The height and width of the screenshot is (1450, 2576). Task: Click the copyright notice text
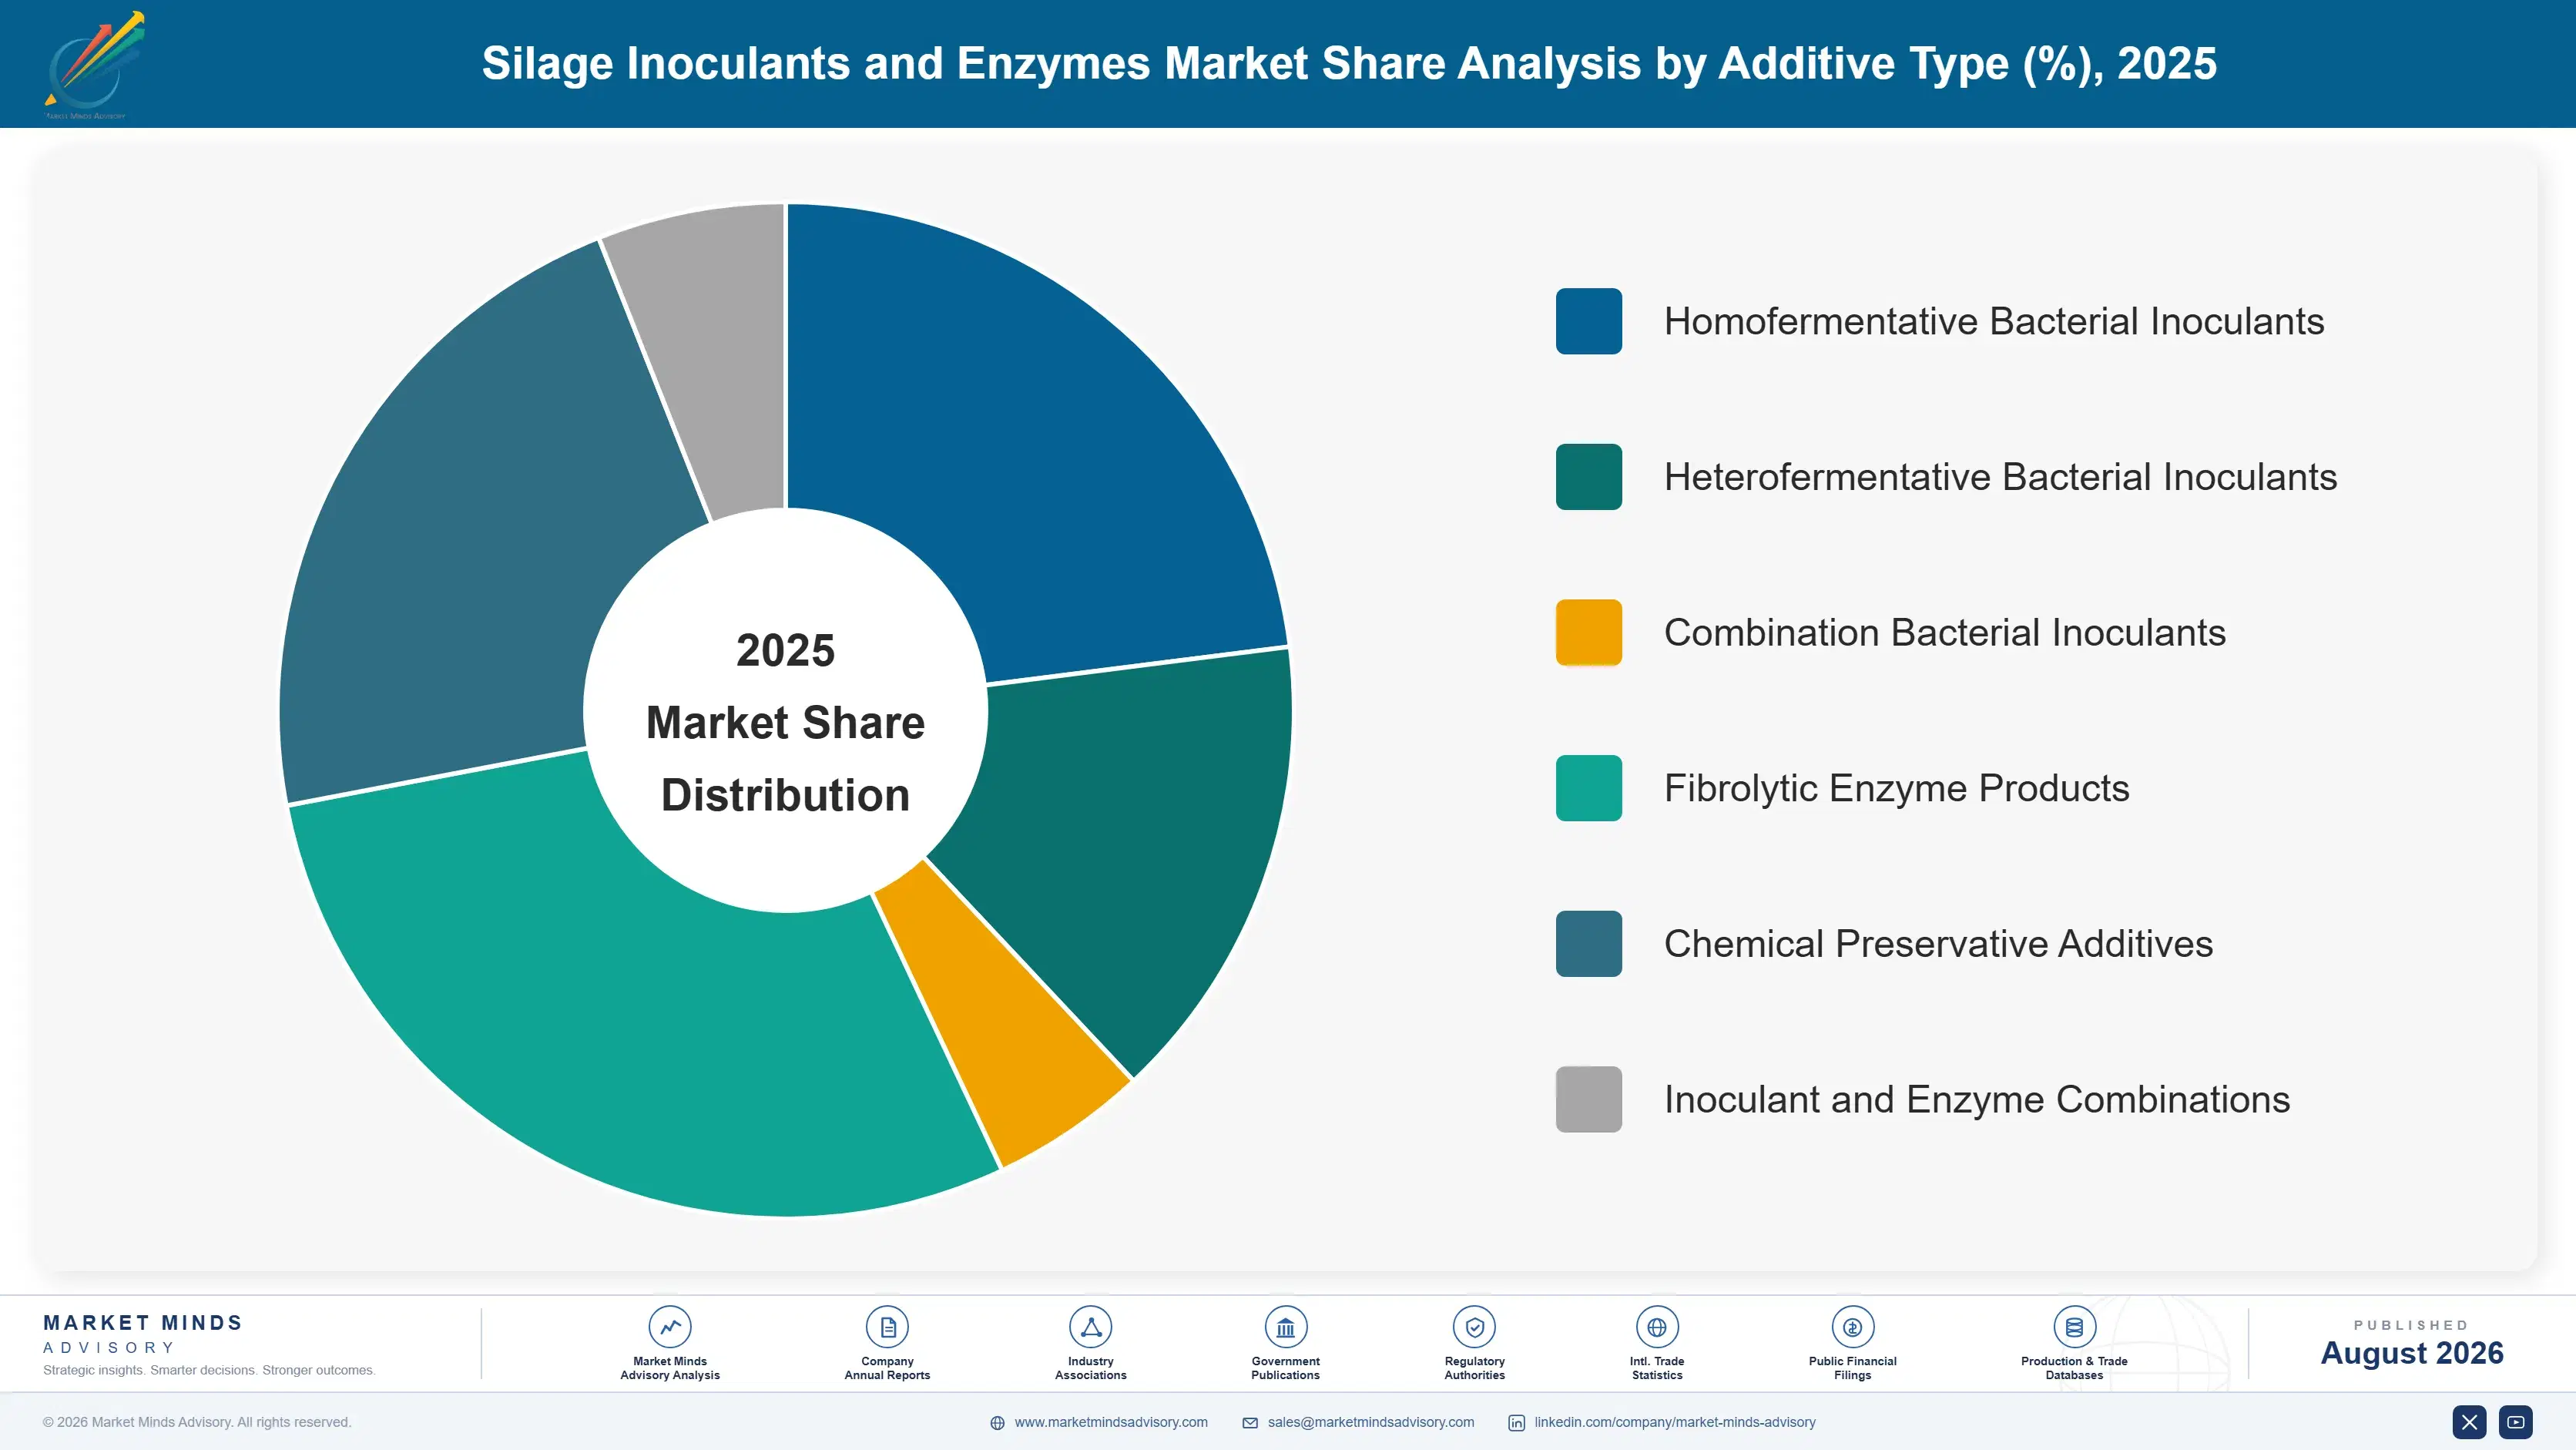pyautogui.click(x=197, y=1422)
